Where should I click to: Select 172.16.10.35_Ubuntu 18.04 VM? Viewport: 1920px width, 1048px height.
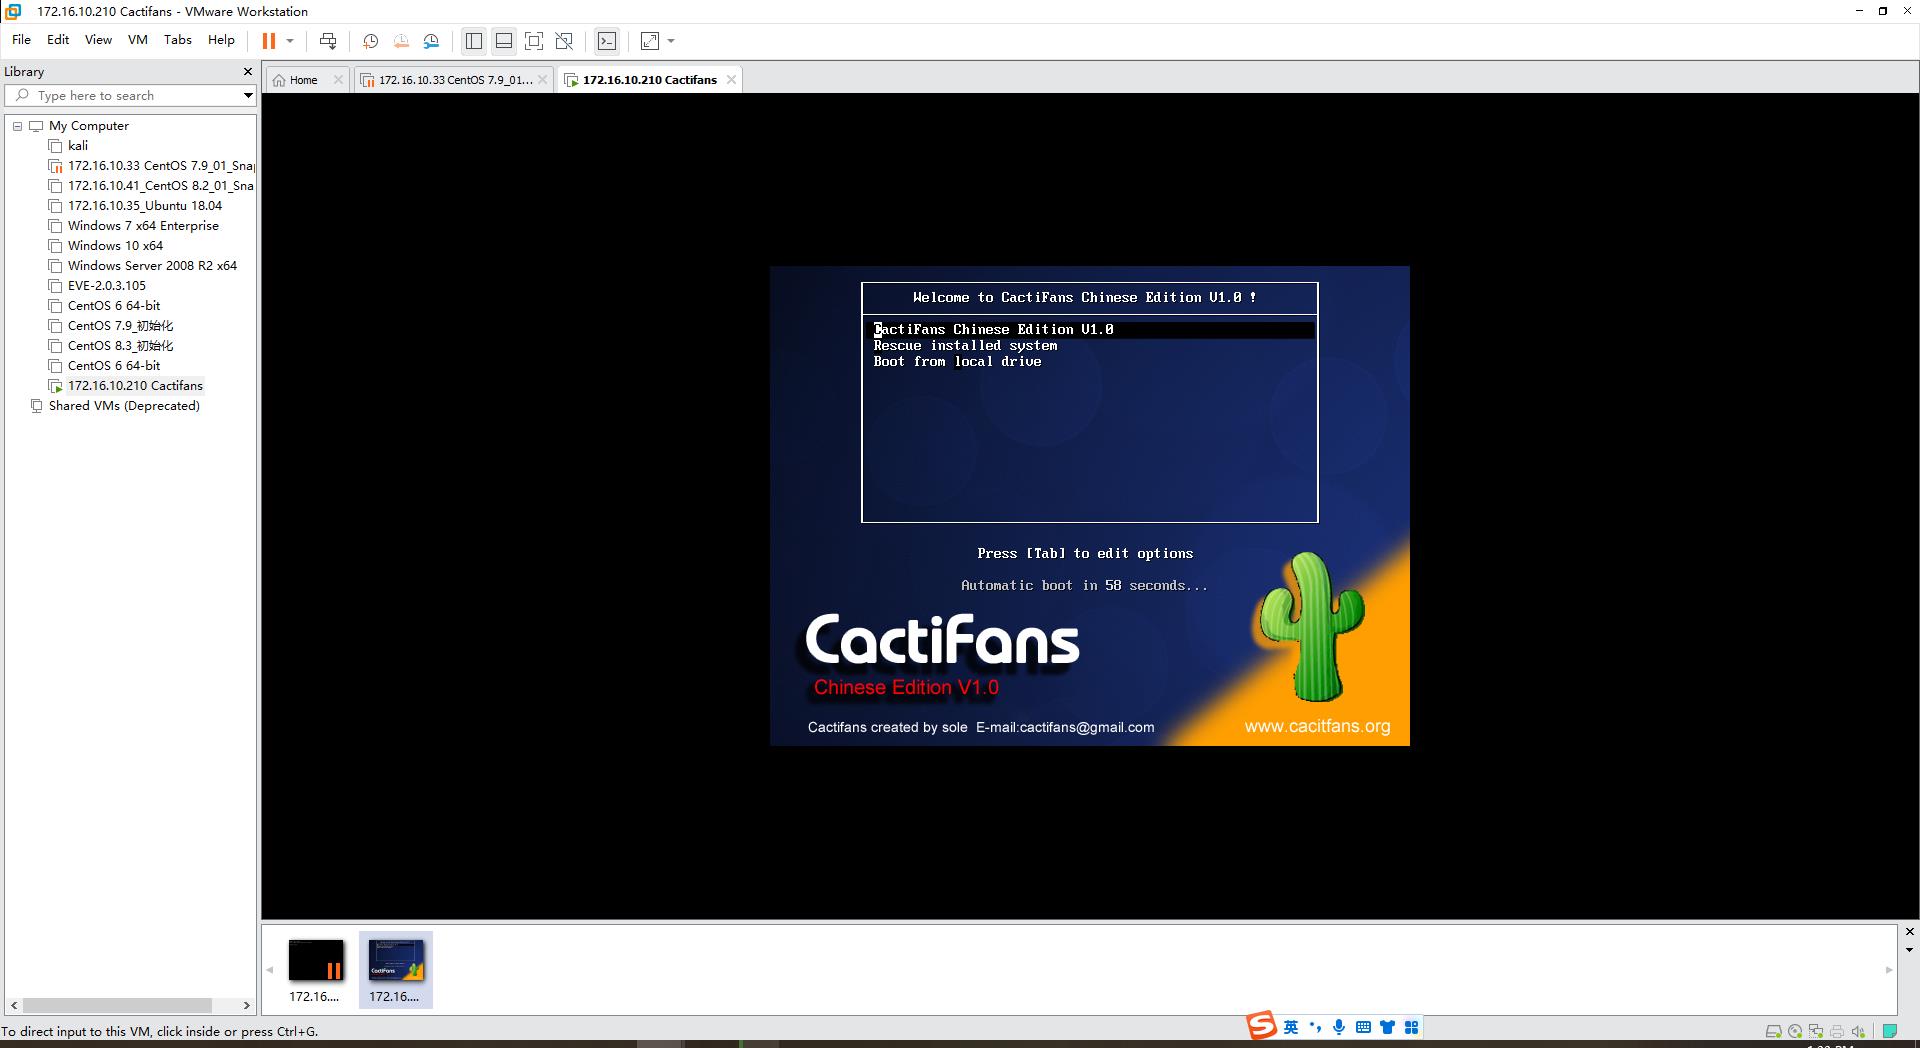[x=145, y=206]
